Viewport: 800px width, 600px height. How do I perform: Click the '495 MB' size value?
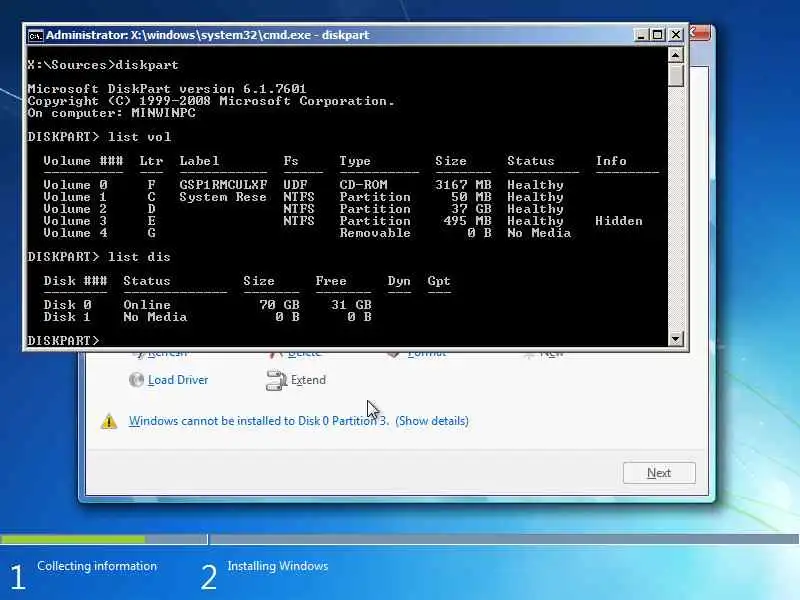click(x=467, y=221)
